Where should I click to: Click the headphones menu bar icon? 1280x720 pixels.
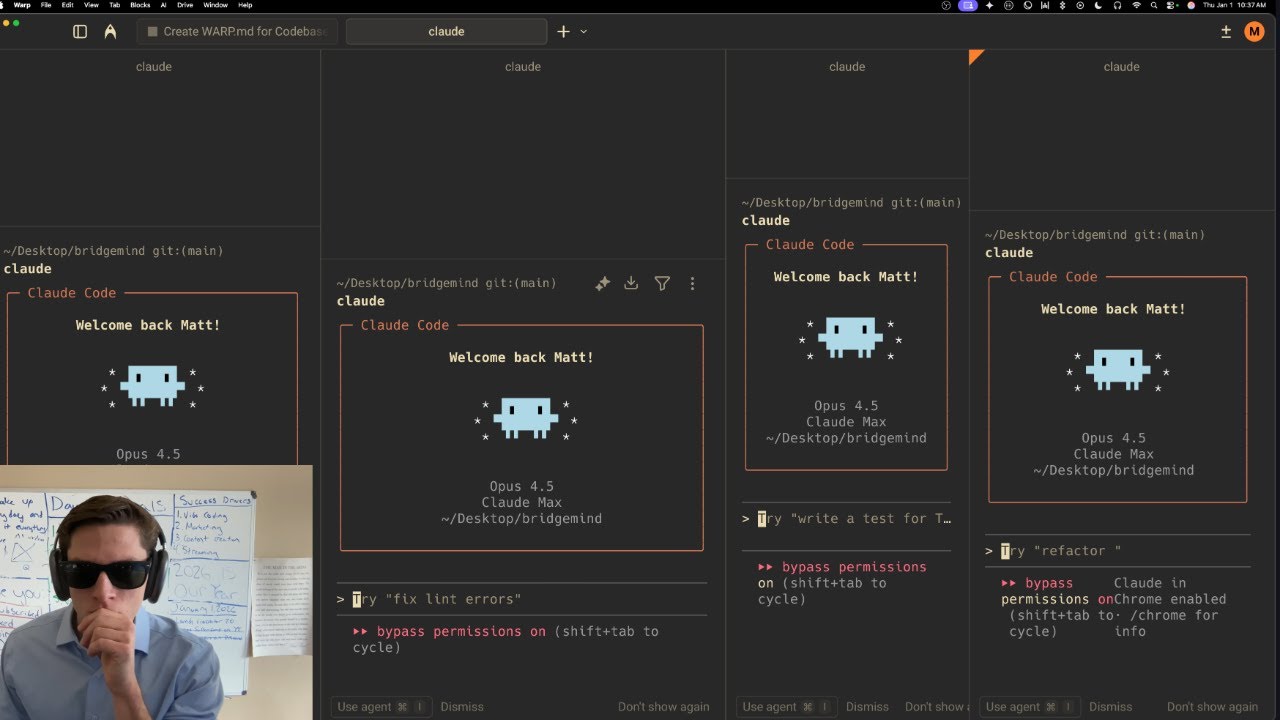click(x=1117, y=5)
